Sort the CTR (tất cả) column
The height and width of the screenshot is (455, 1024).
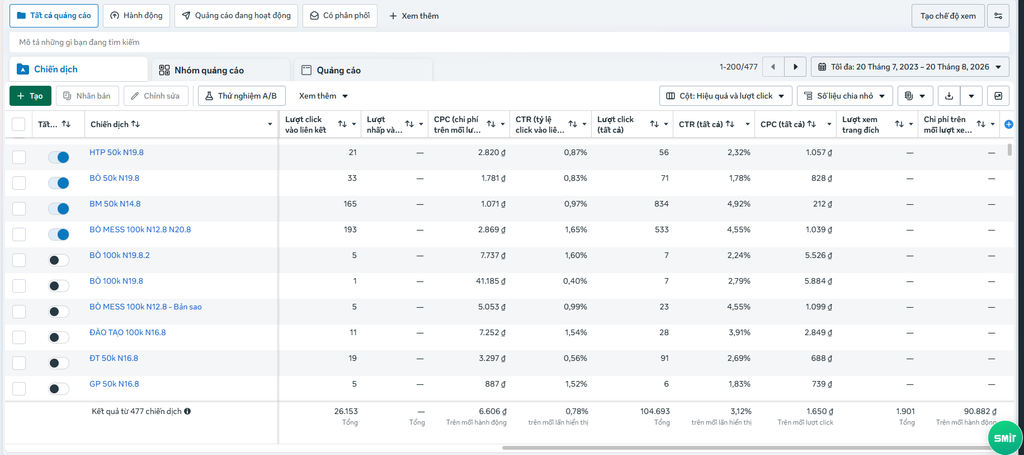pyautogui.click(x=730, y=124)
